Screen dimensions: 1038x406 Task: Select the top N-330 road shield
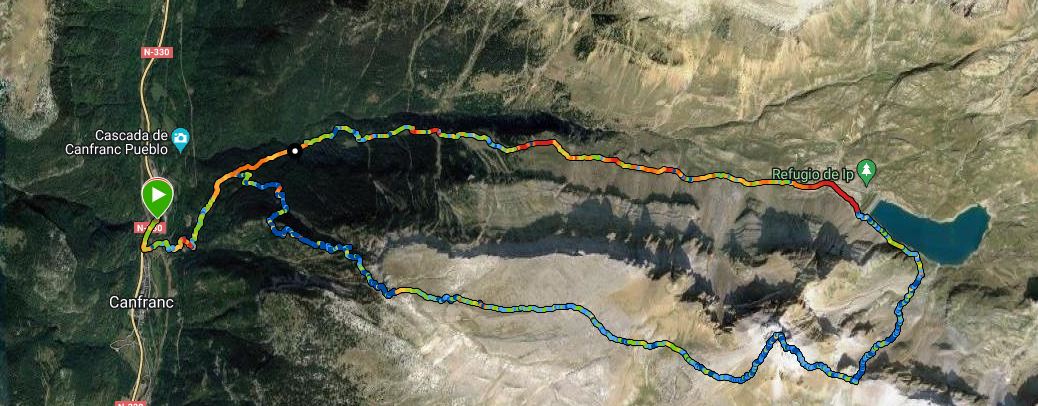click(156, 52)
